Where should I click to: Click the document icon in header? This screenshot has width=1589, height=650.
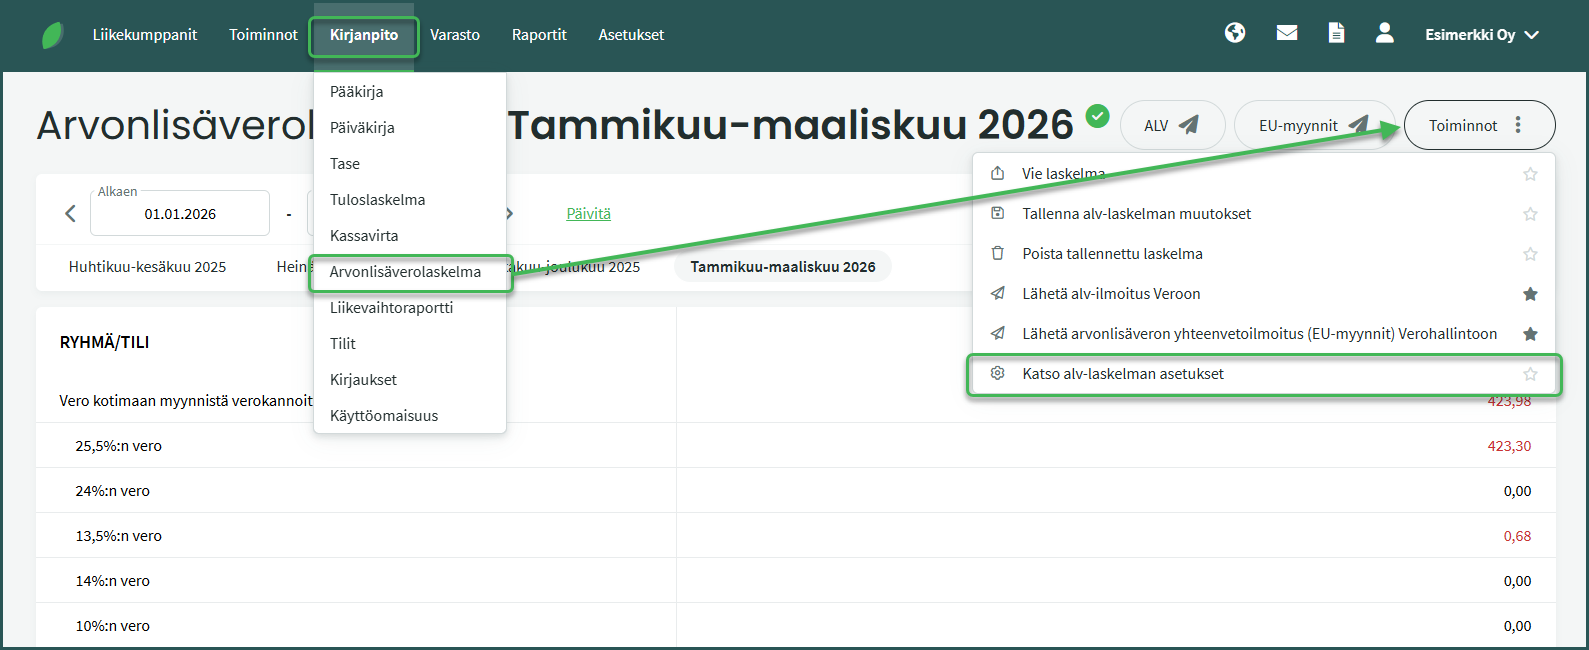tap(1336, 33)
